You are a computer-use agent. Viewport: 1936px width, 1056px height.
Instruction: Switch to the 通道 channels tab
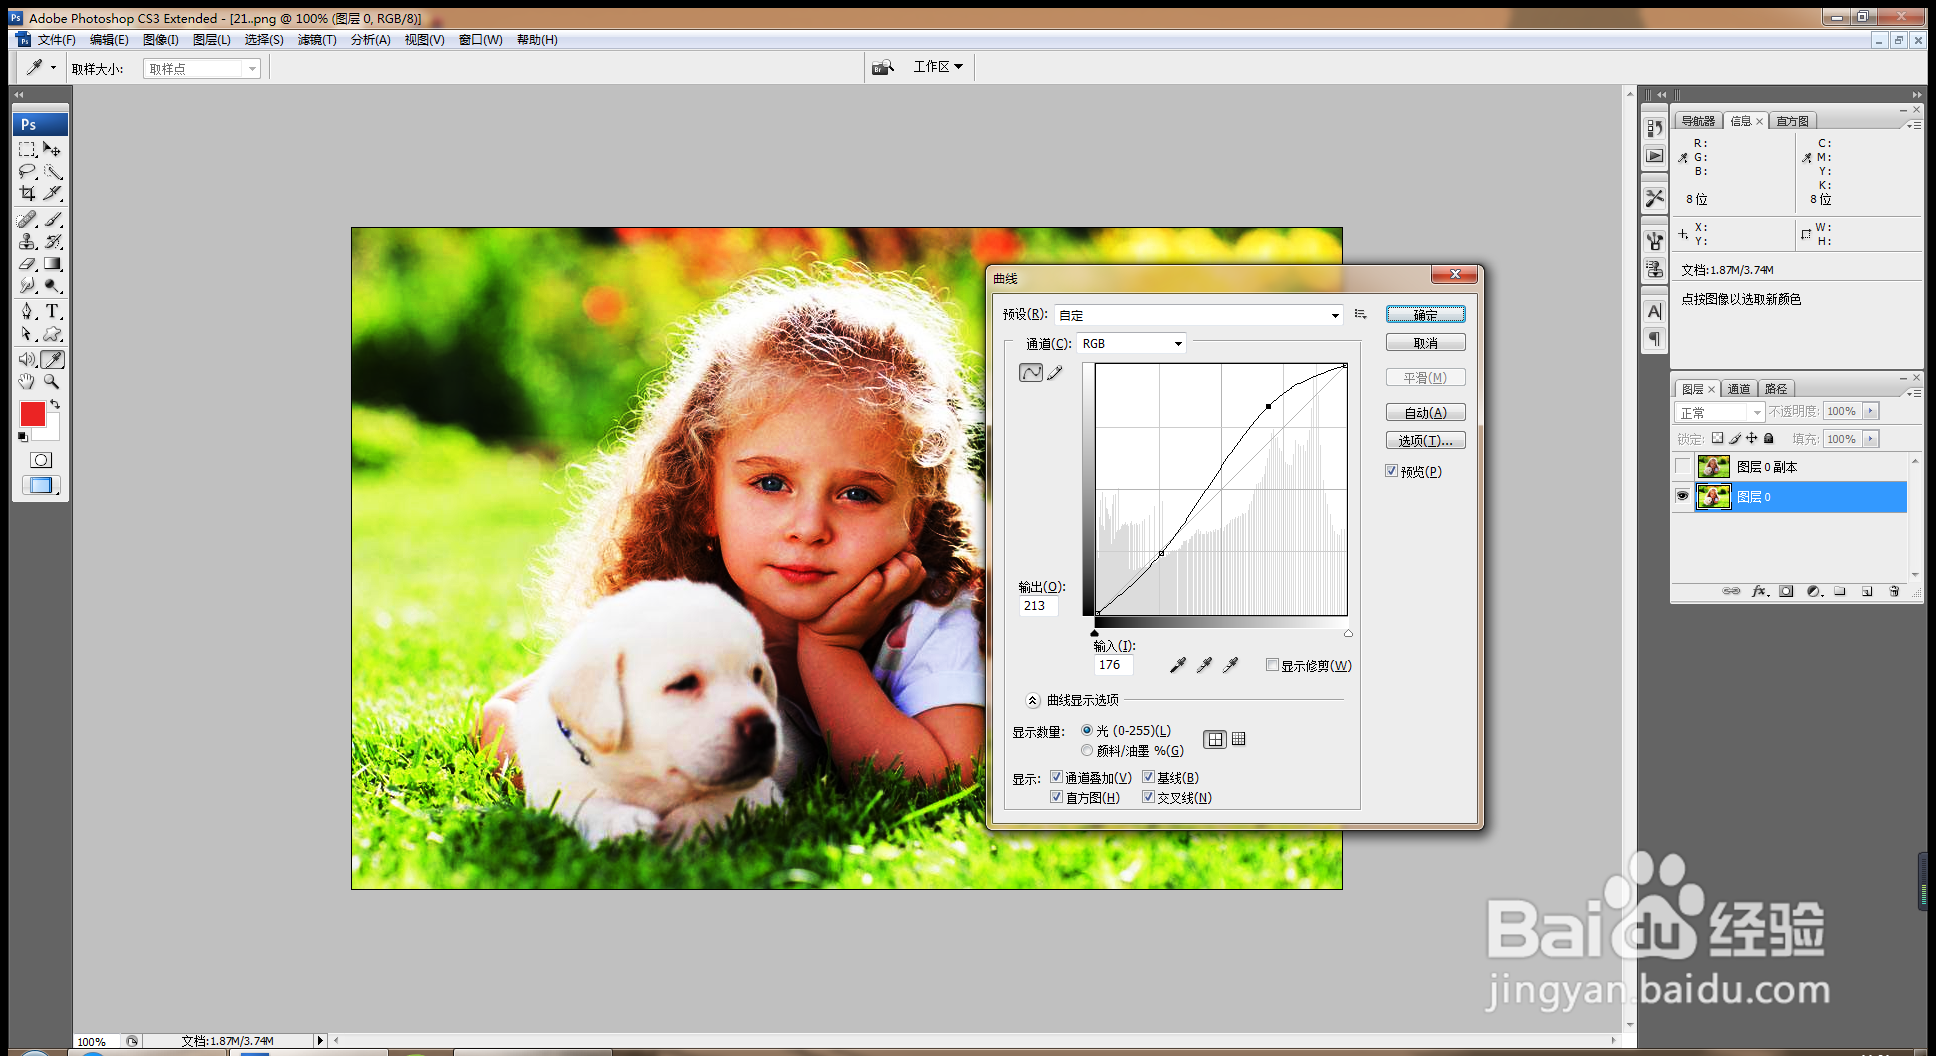tap(1739, 389)
